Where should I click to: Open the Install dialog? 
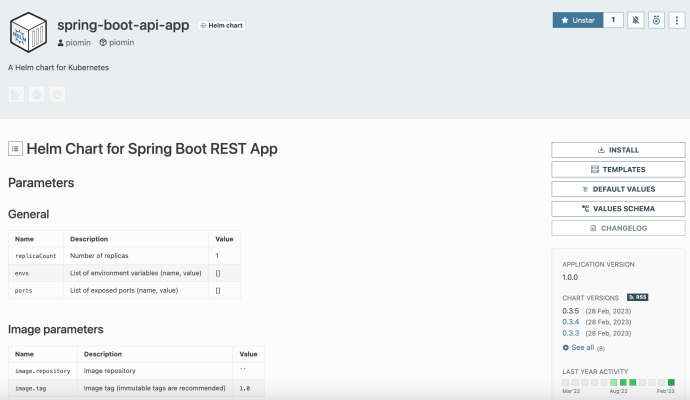pos(618,150)
